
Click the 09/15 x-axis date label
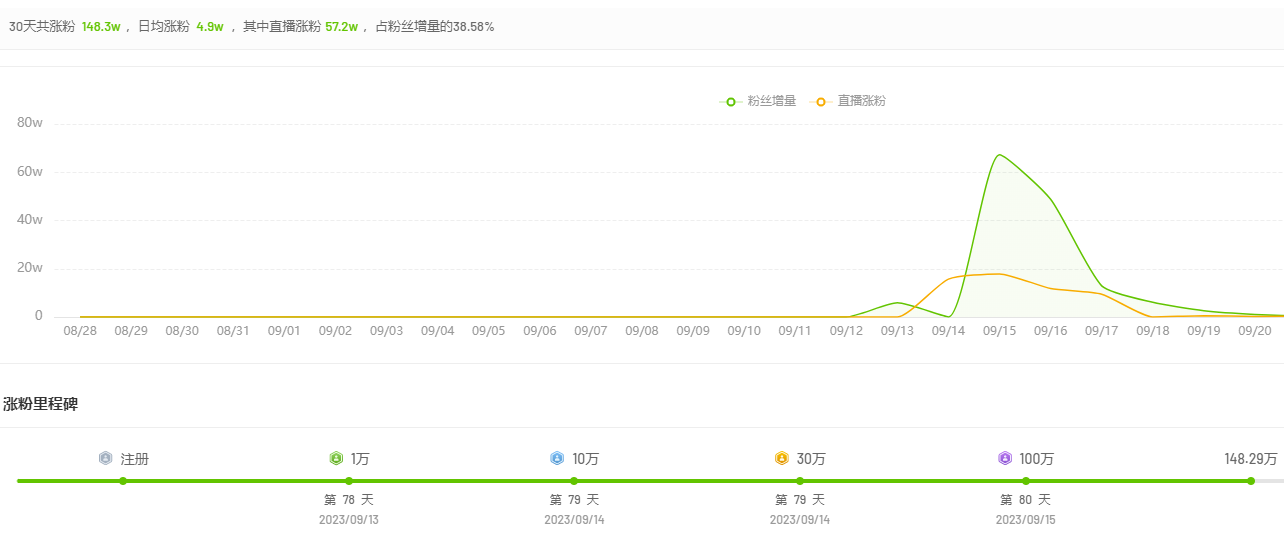(x=999, y=330)
